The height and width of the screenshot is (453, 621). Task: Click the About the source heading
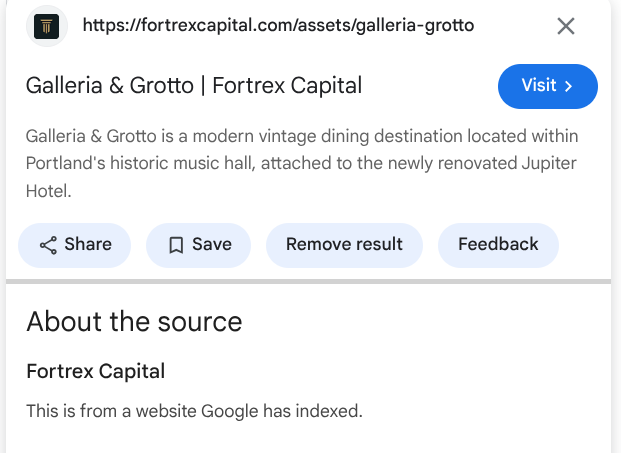click(x=134, y=322)
